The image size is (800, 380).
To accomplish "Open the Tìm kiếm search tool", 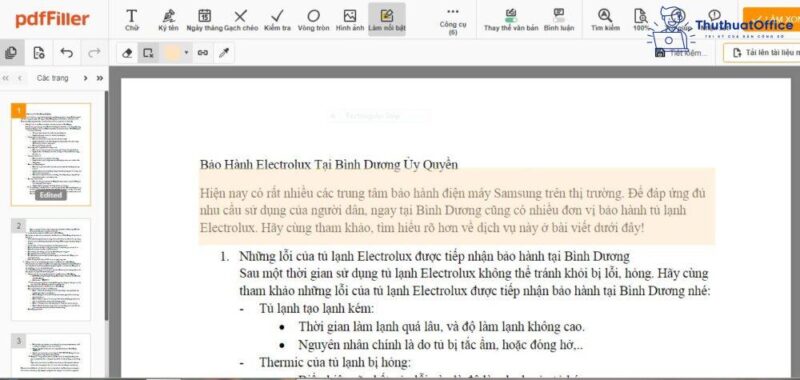I will click(605, 20).
